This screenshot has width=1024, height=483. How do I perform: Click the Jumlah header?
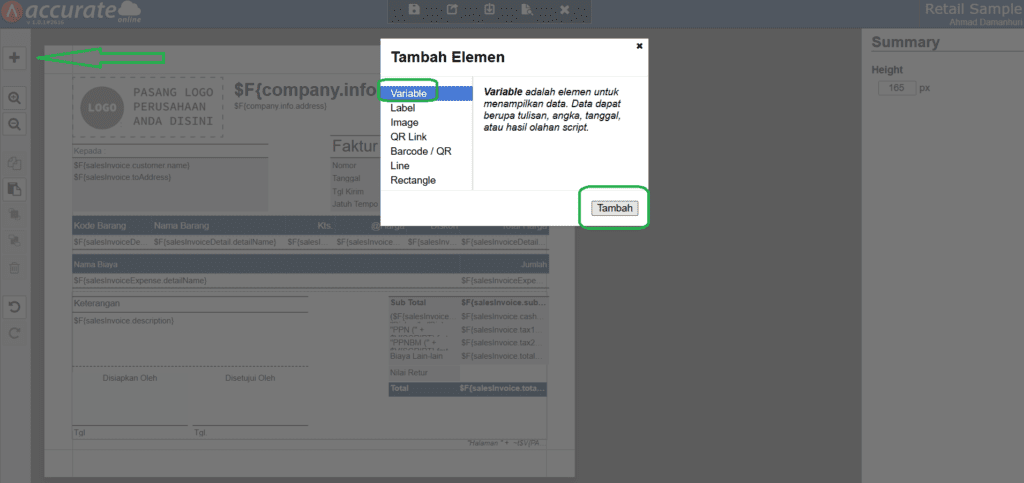[534, 264]
